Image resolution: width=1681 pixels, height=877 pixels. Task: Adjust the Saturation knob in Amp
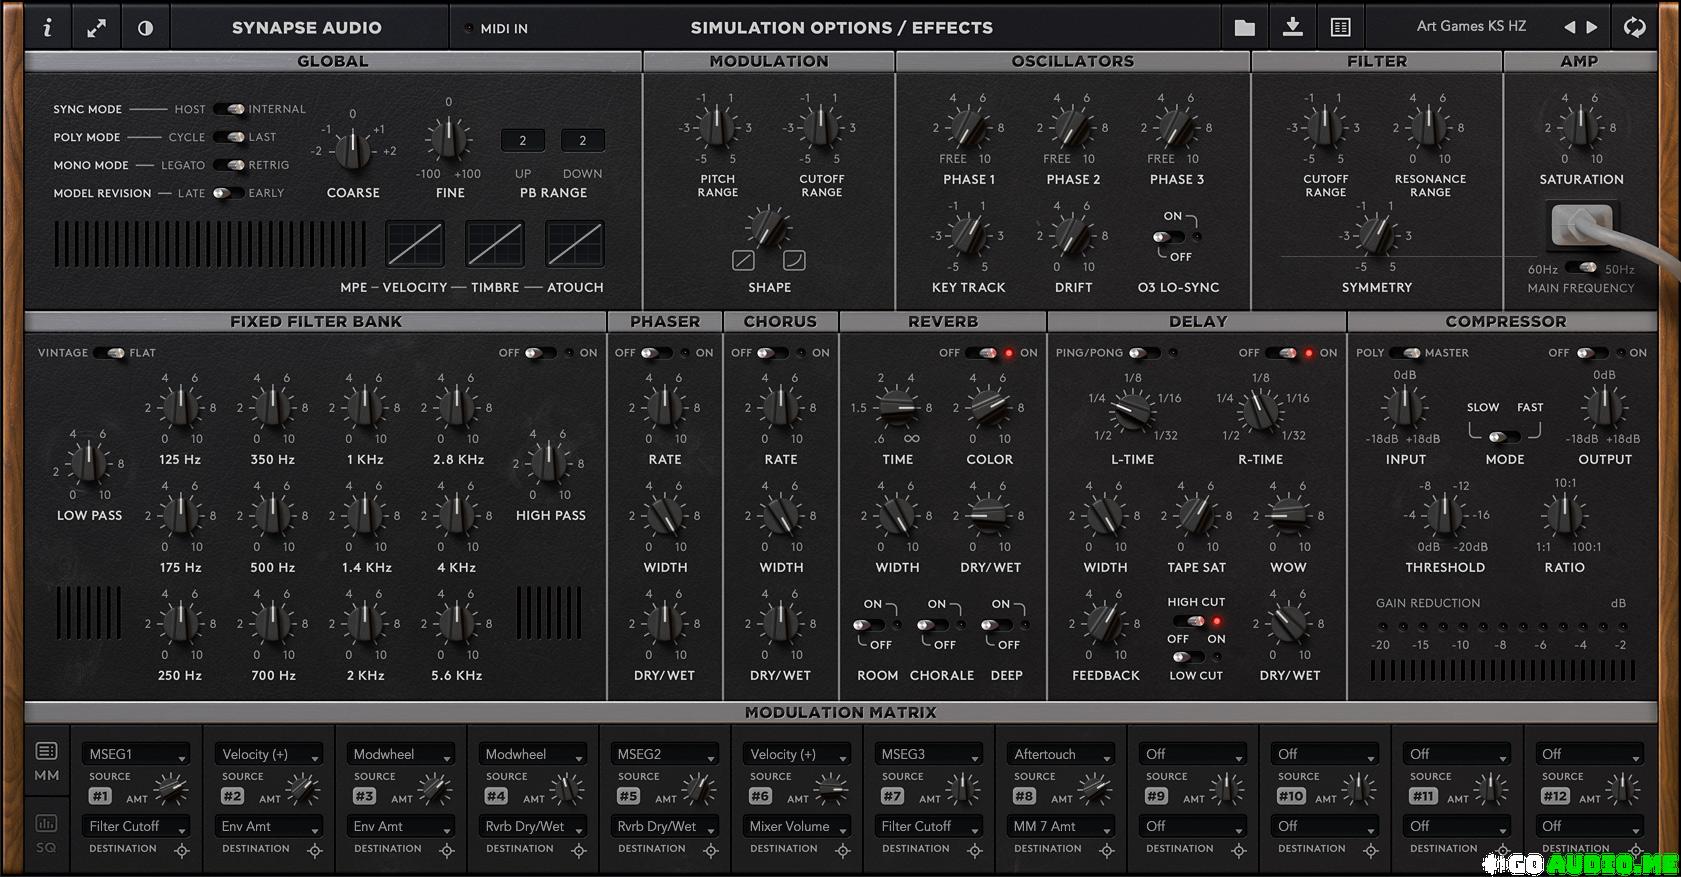[x=1581, y=127]
